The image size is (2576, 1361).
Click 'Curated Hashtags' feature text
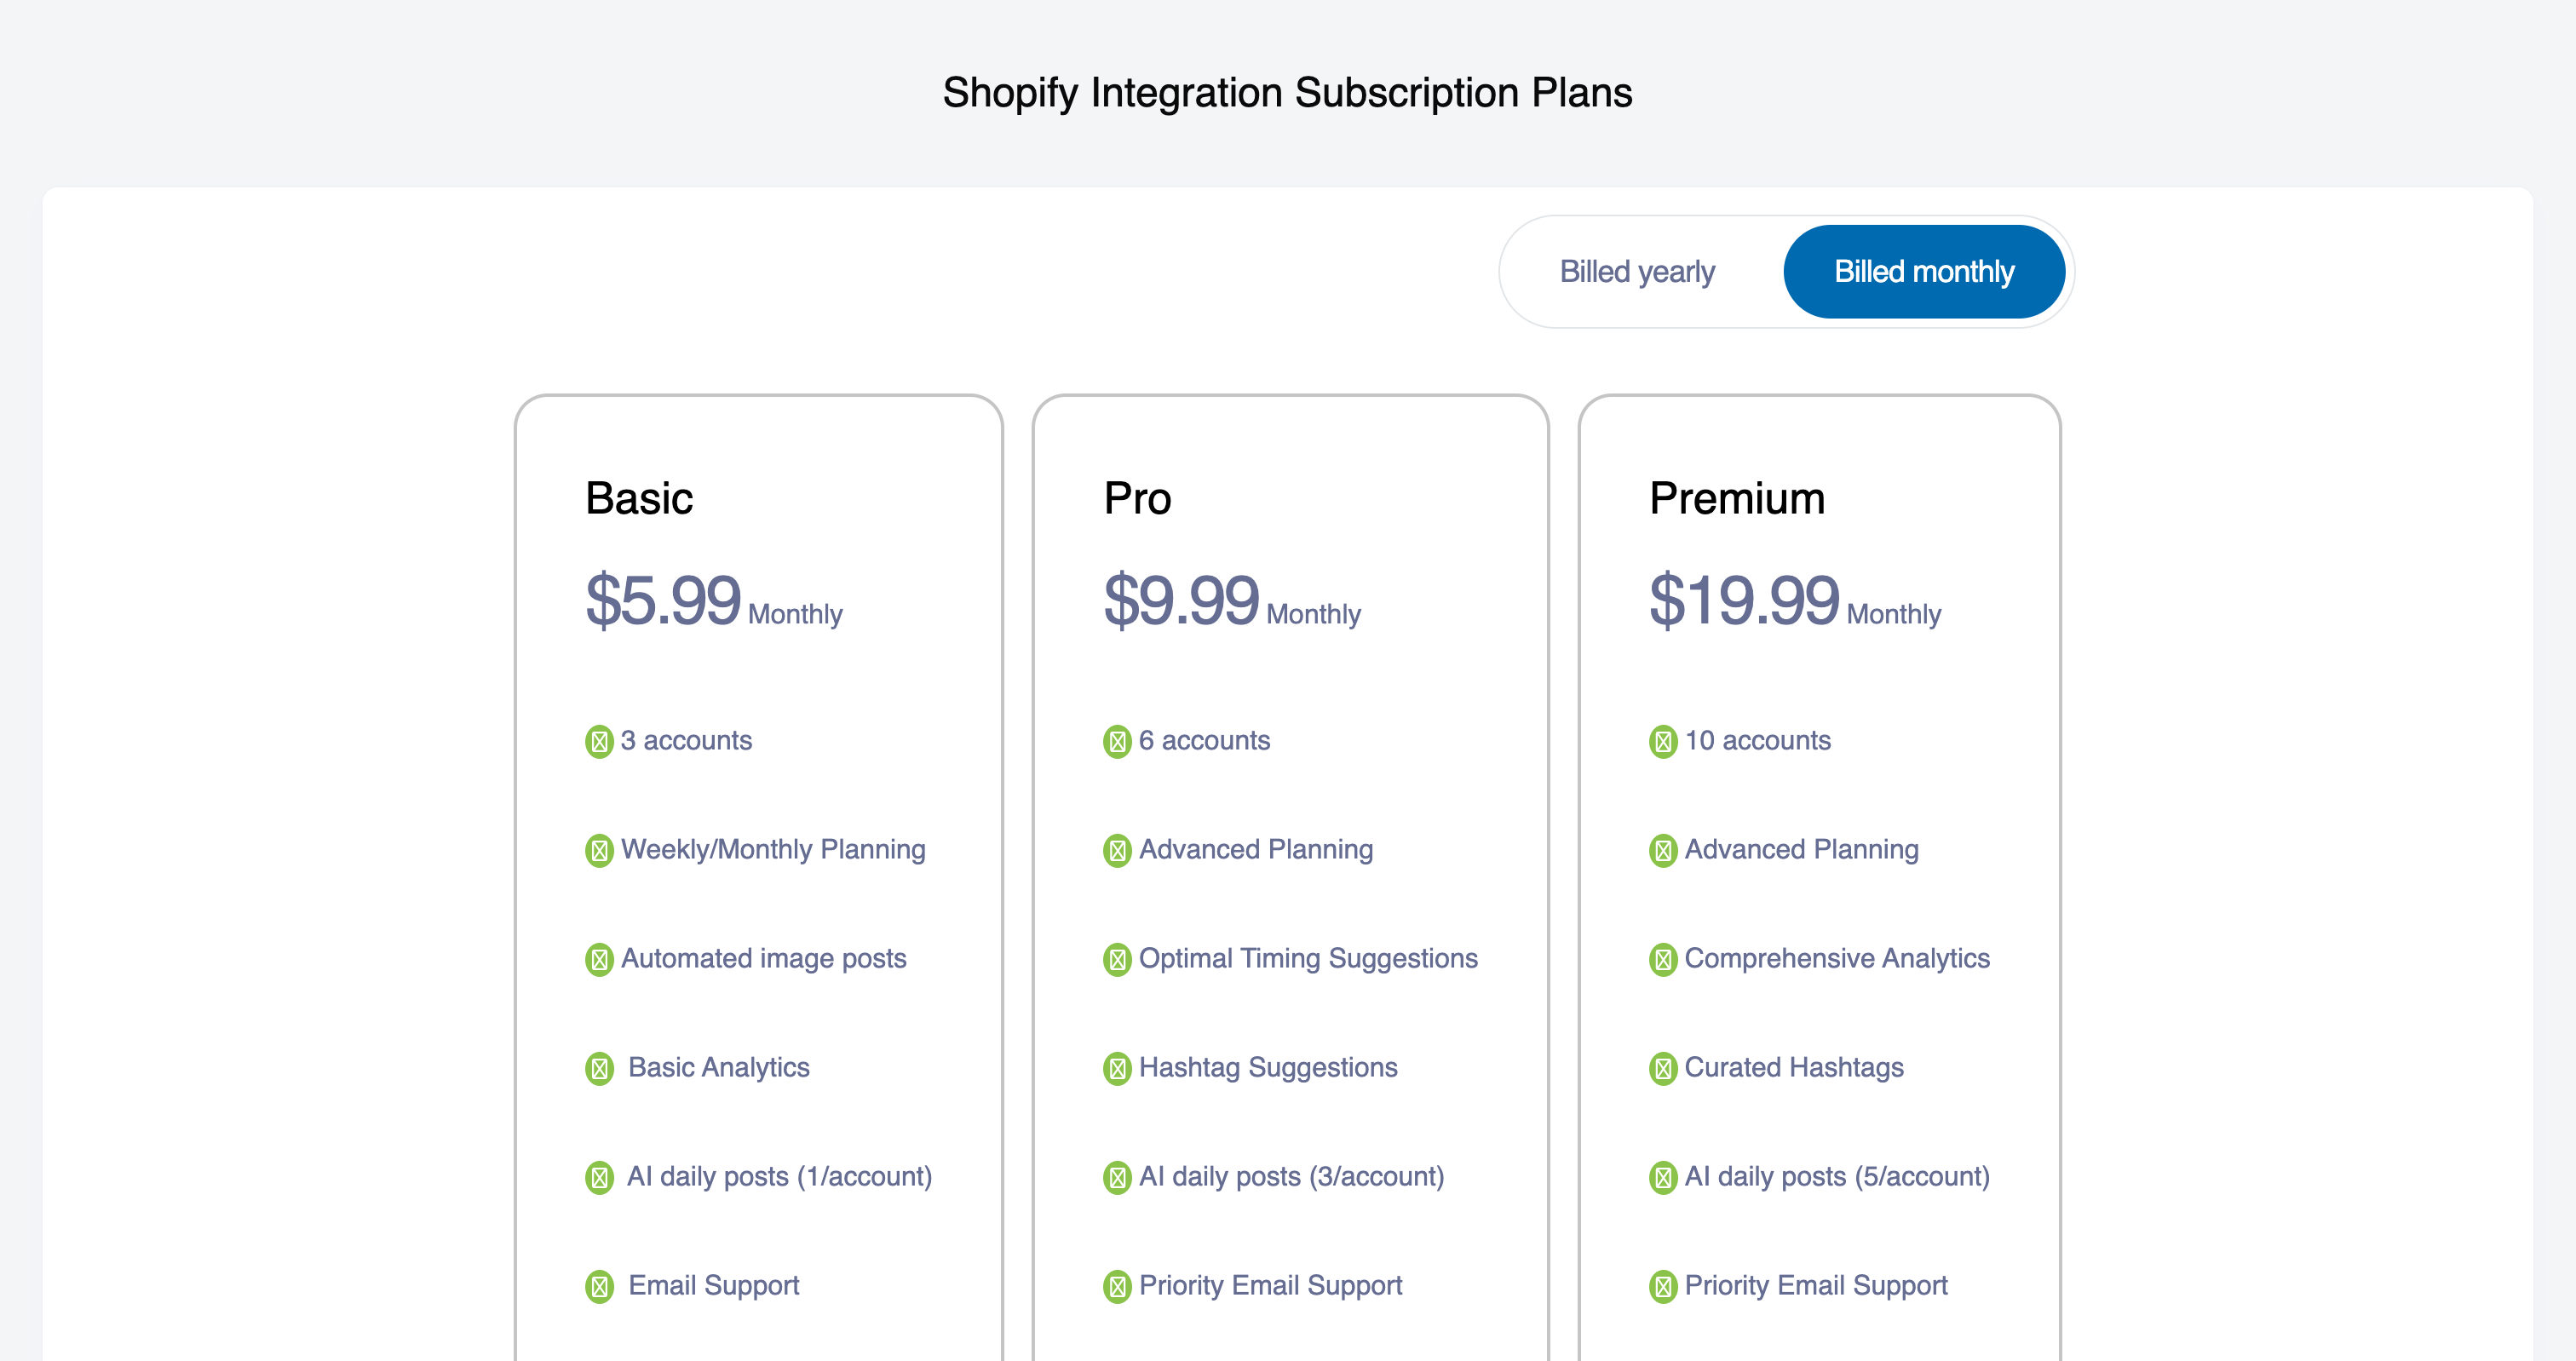click(x=1794, y=1068)
